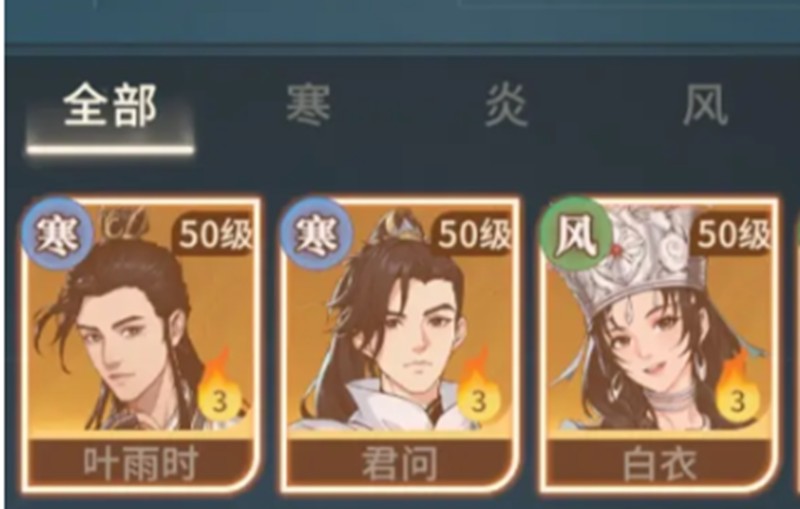800x509 pixels.
Task: Click the 50级 label on 叶雨时 card
Action: pos(215,235)
